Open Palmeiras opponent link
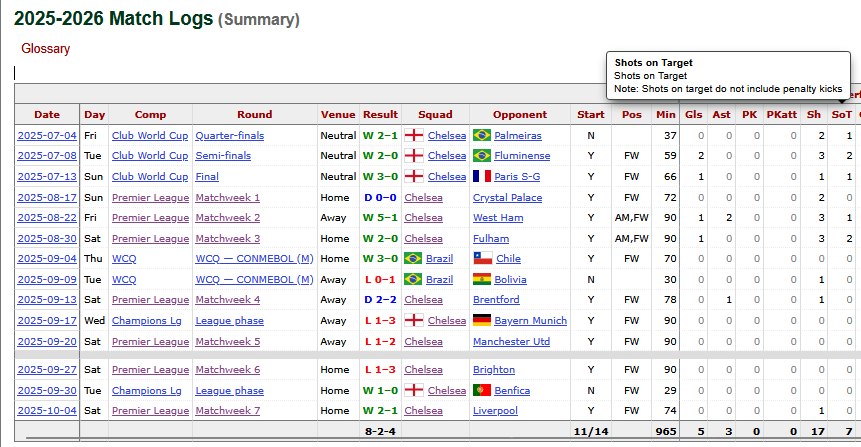Screen dimensions: 861x447 518,136
